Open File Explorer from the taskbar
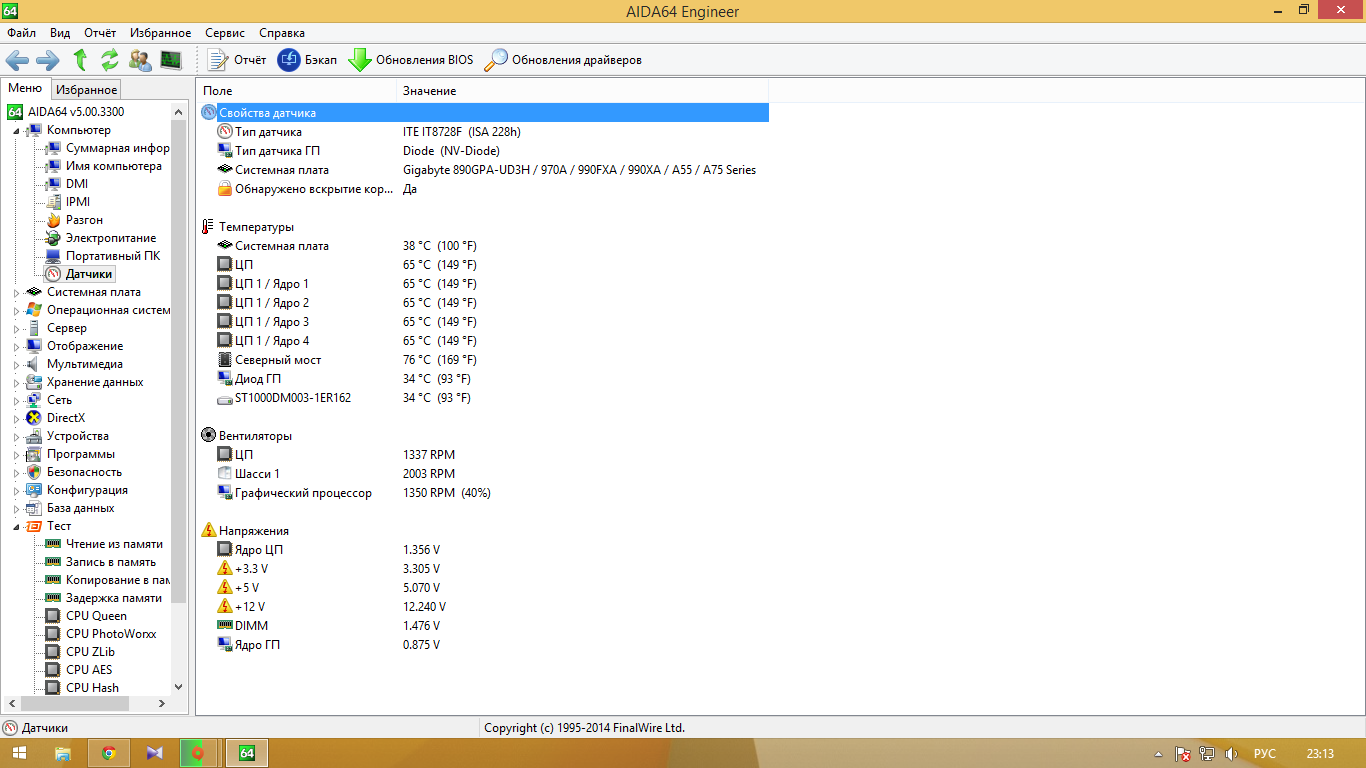Screen dimensions: 1366x768 click(63, 753)
